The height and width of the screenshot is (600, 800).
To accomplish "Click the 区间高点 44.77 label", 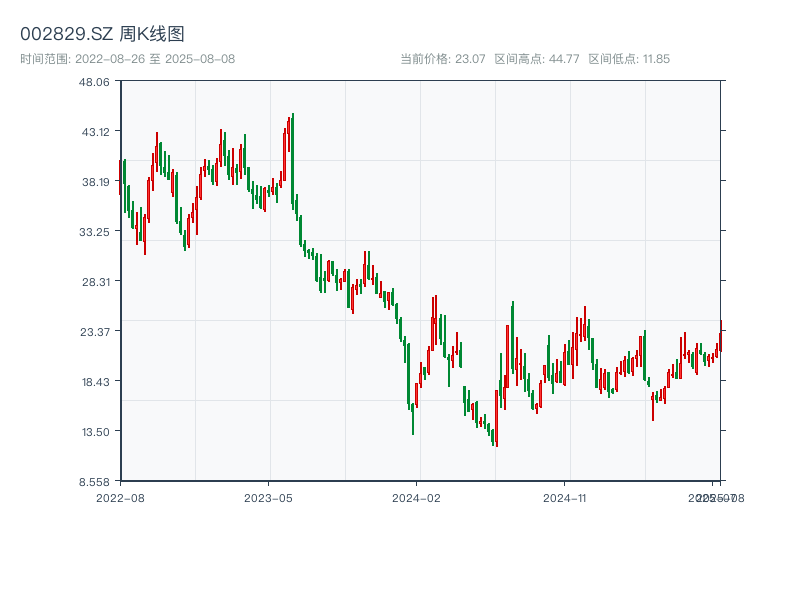I will pos(537,59).
